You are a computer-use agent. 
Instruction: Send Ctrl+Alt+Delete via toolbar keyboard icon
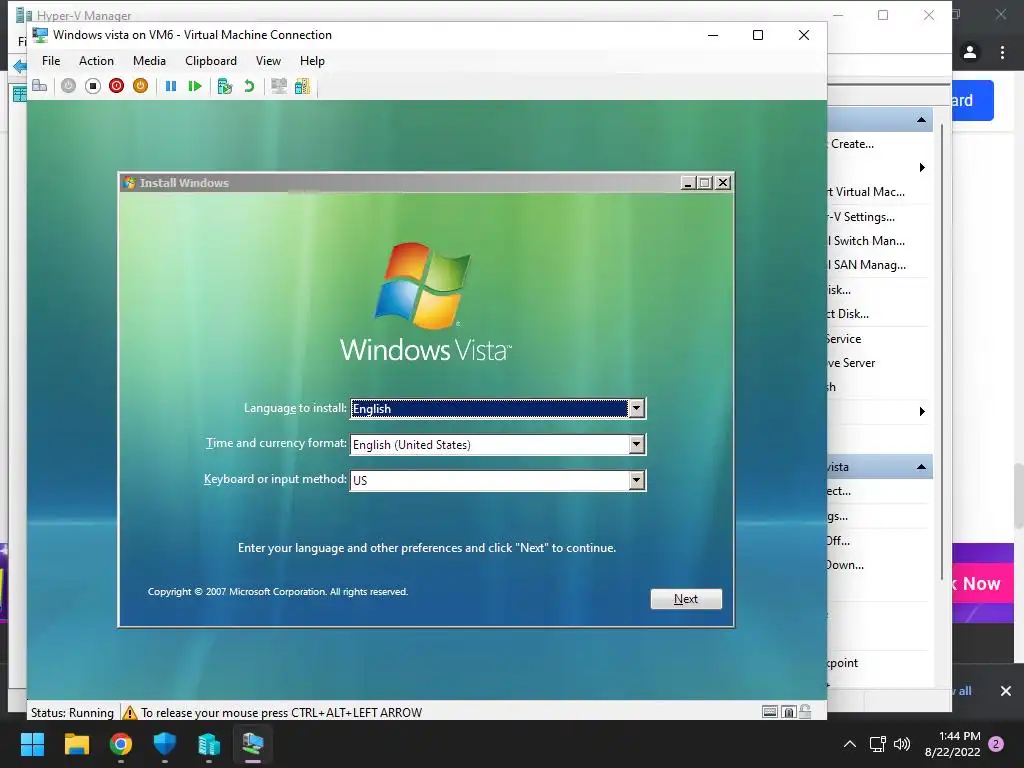pyautogui.click(x=40, y=86)
